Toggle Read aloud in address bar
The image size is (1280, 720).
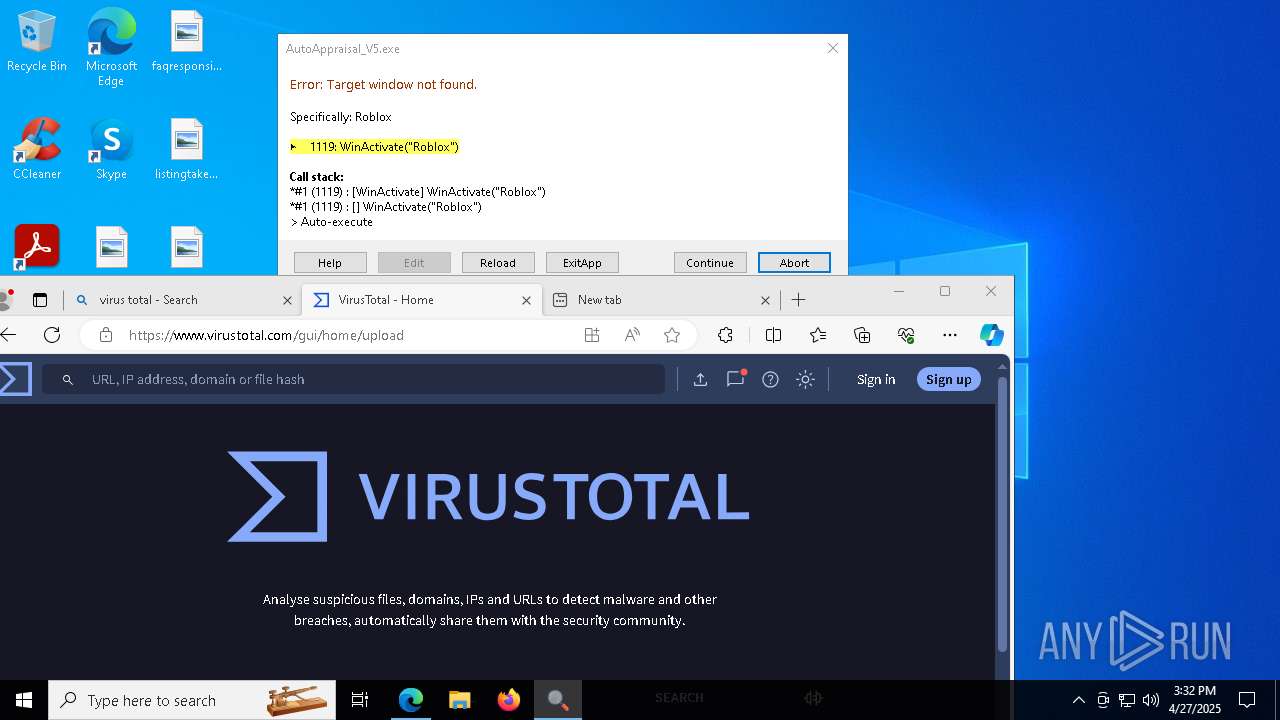632,335
